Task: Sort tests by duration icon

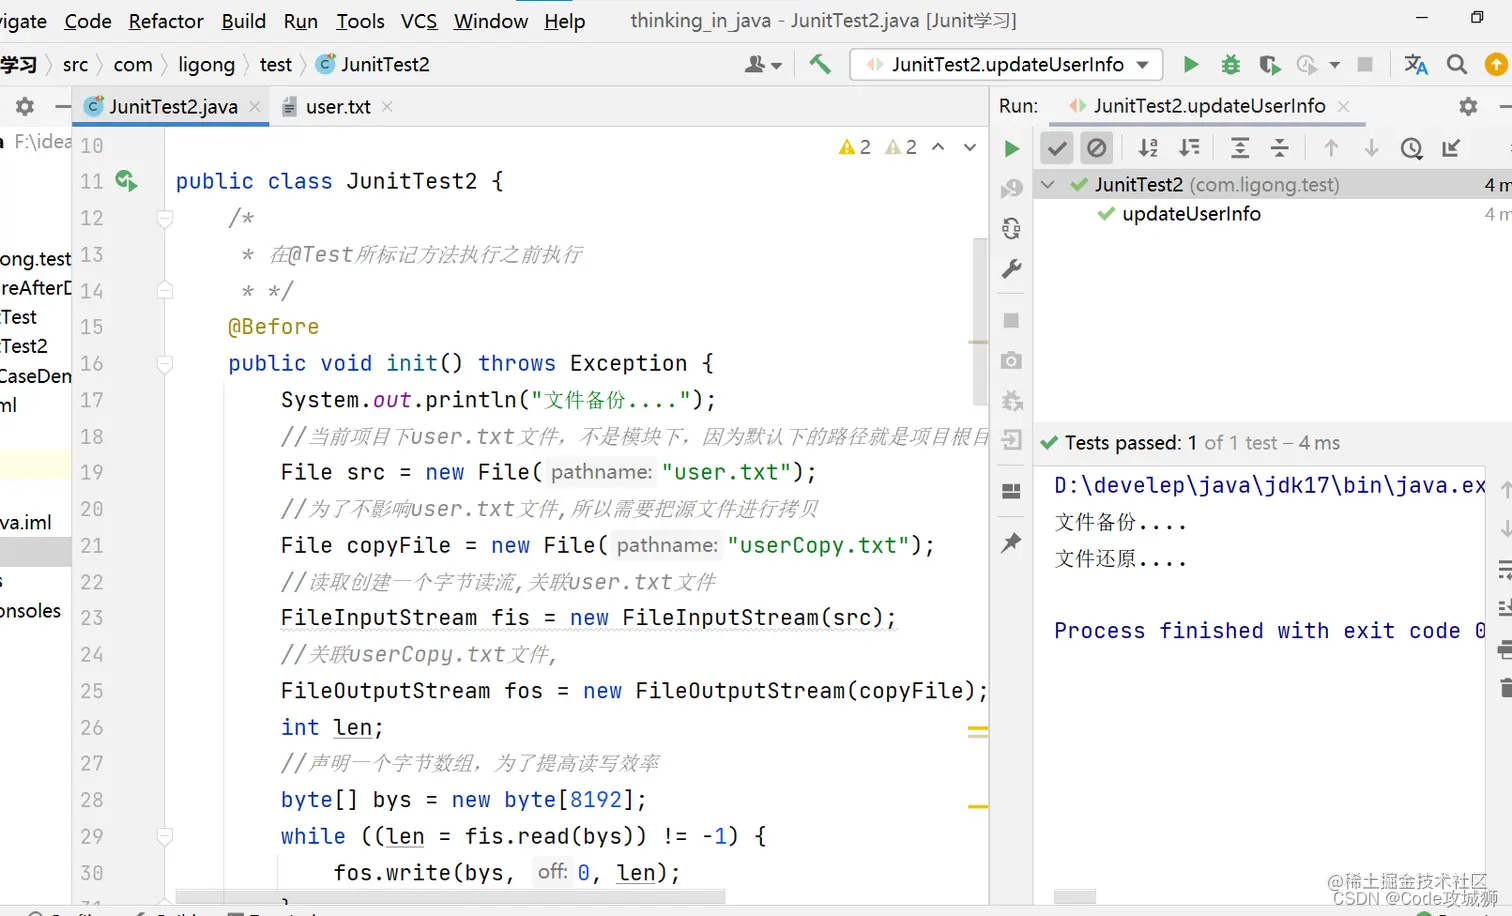Action: click(x=1189, y=148)
